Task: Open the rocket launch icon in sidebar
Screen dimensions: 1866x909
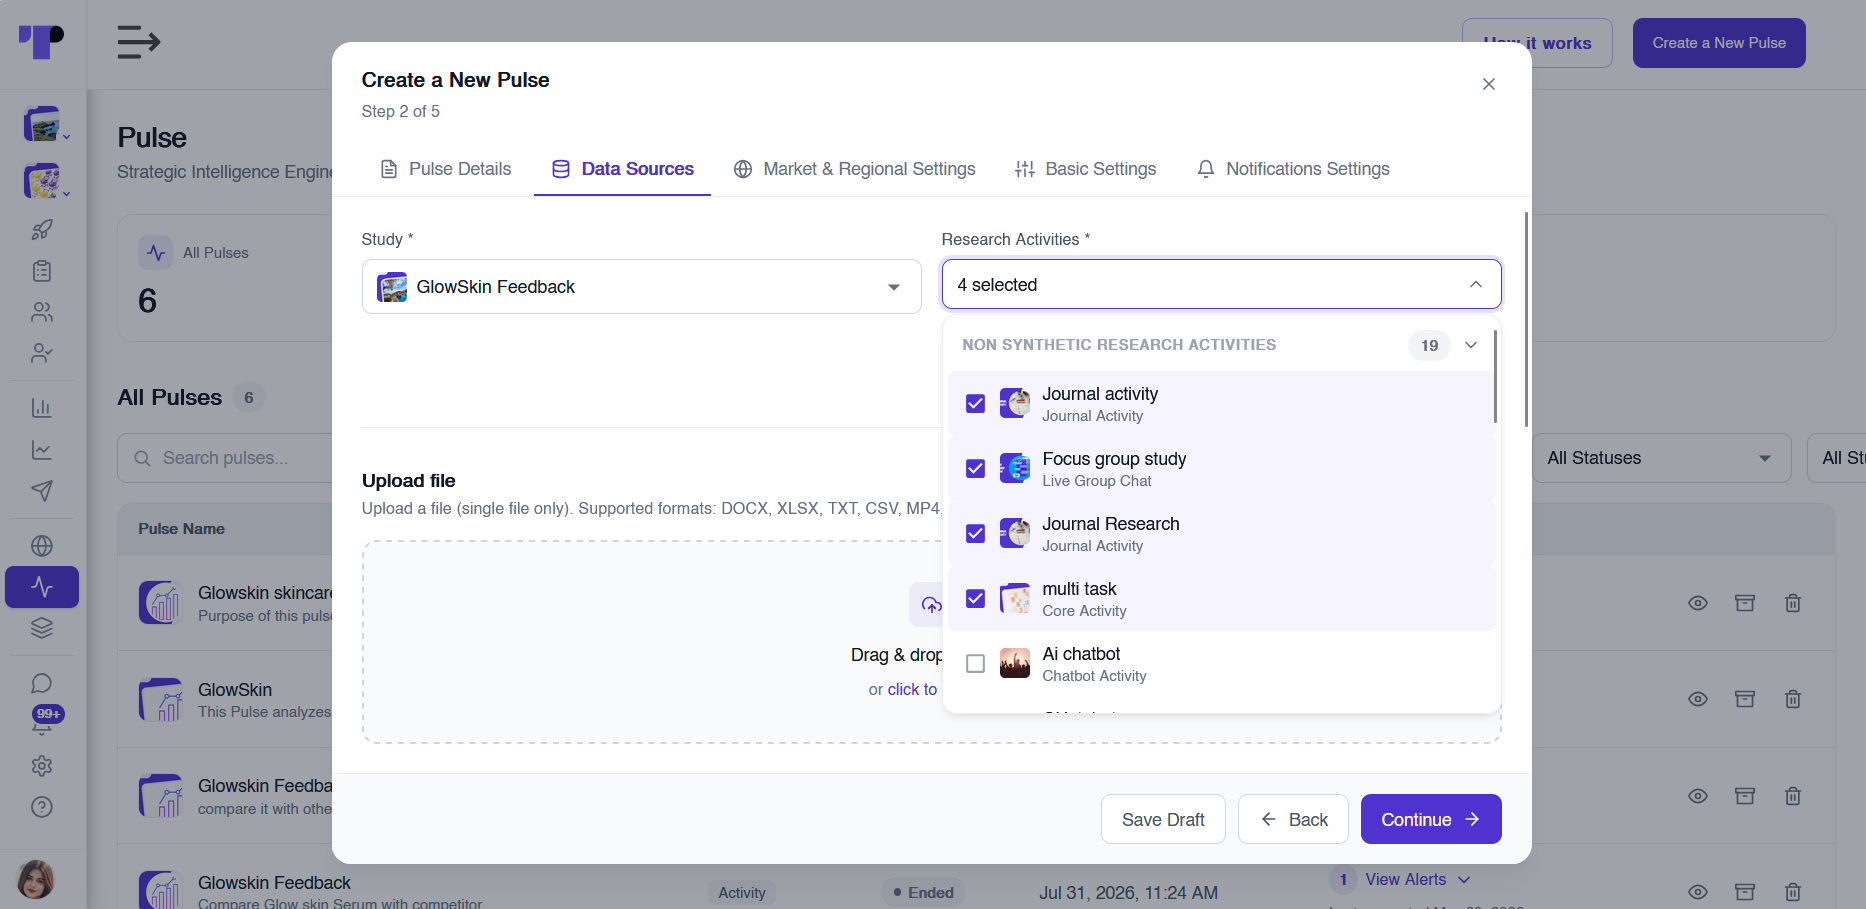Action: click(42, 229)
